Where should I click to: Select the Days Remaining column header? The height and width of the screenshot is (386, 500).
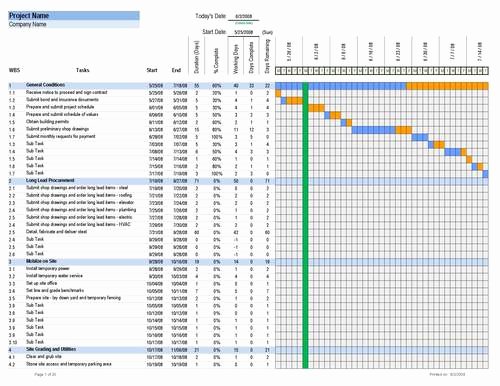point(267,56)
